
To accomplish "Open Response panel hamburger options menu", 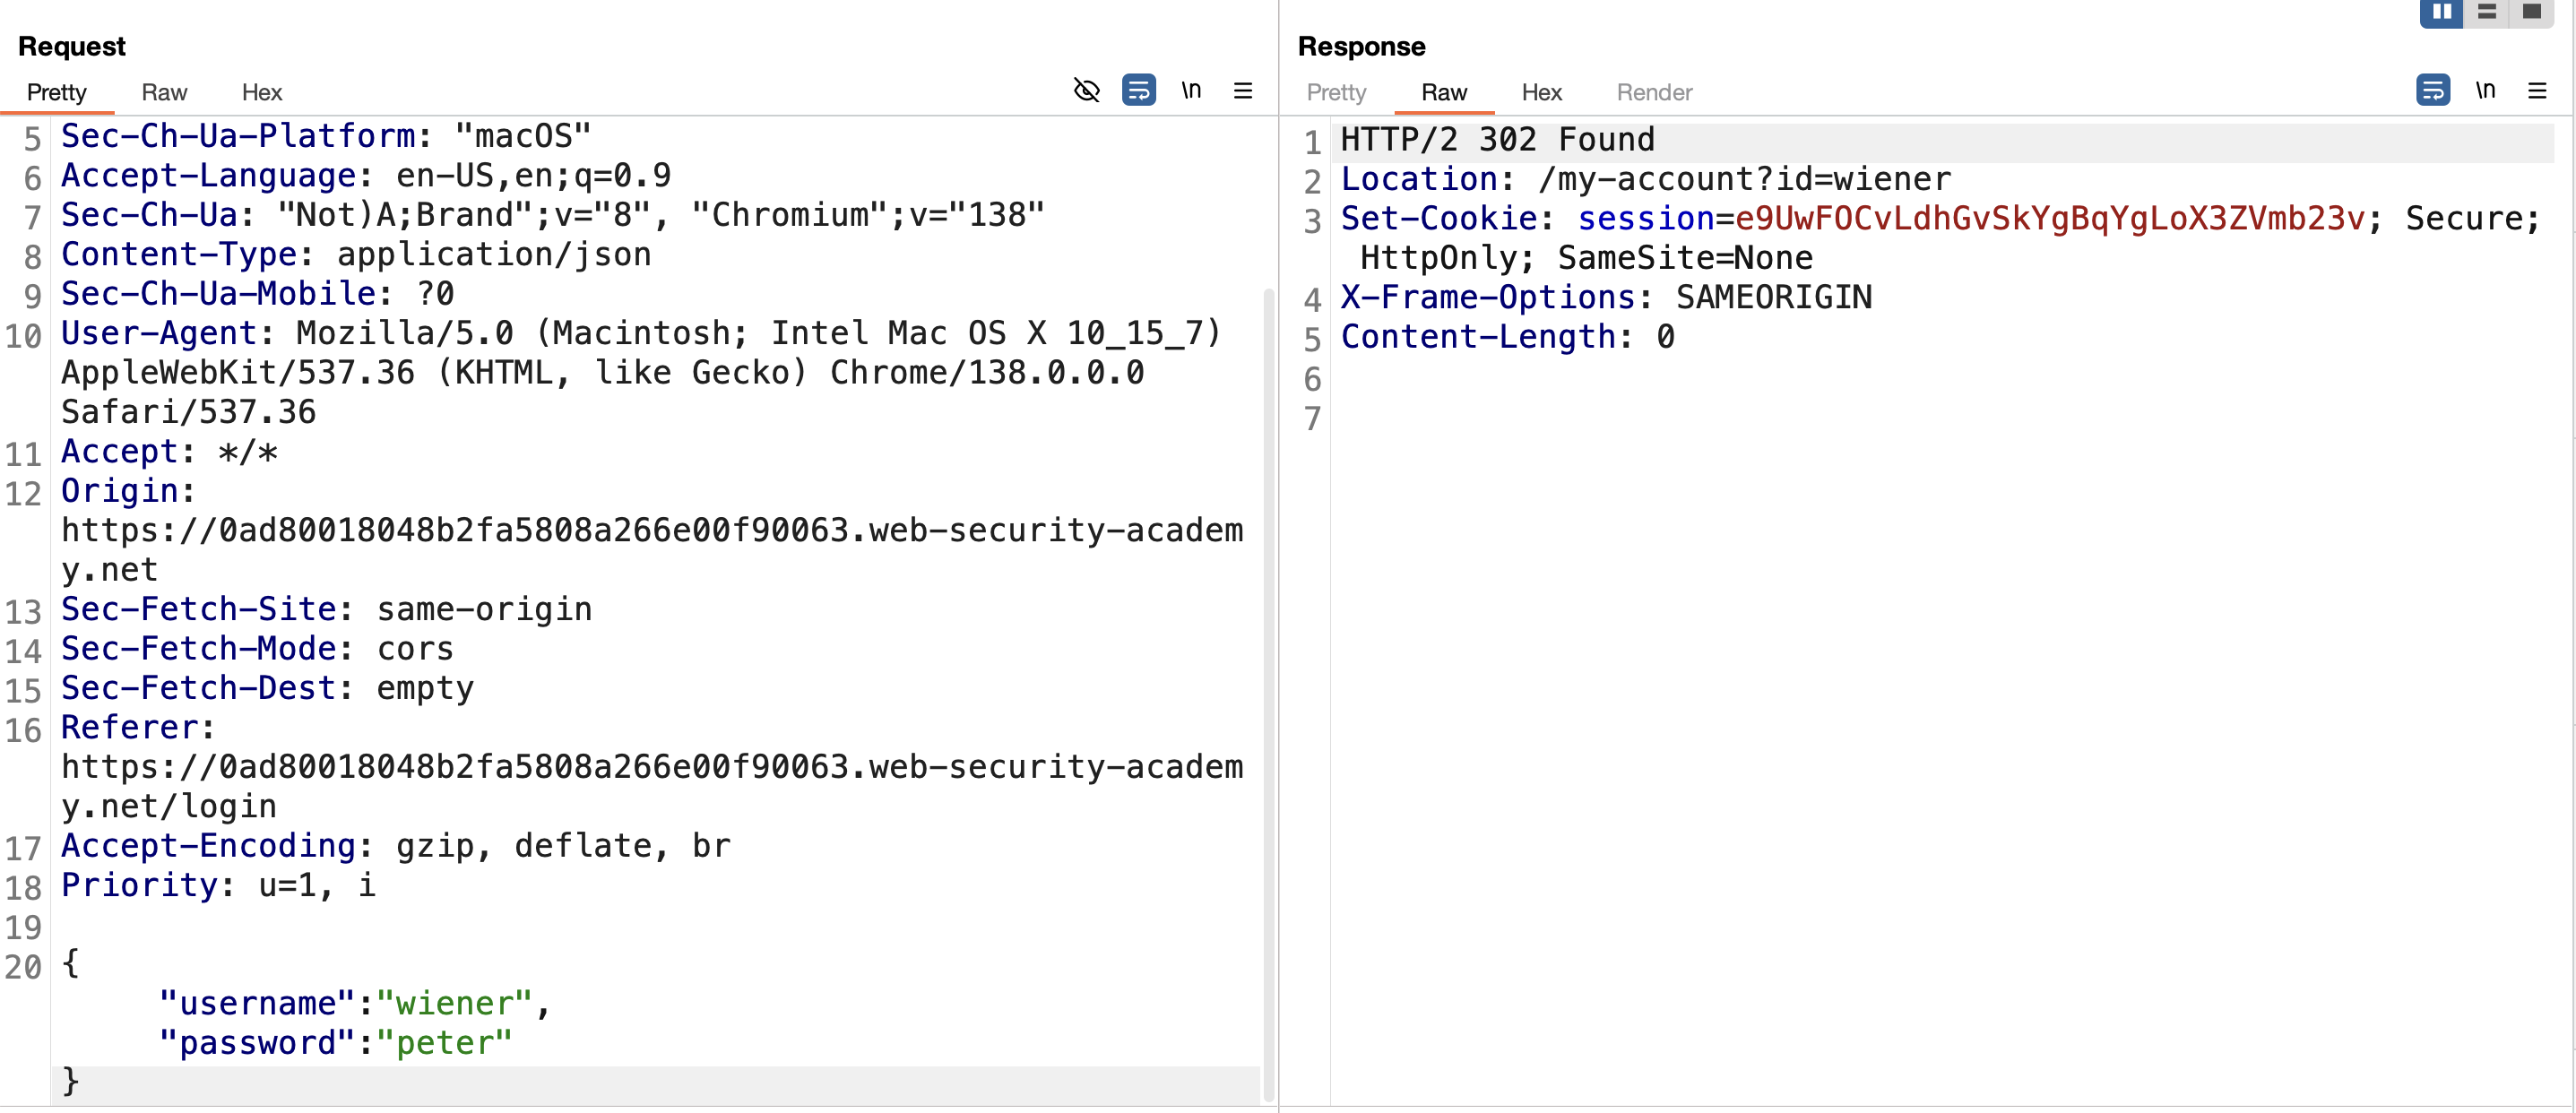I will (x=2537, y=90).
